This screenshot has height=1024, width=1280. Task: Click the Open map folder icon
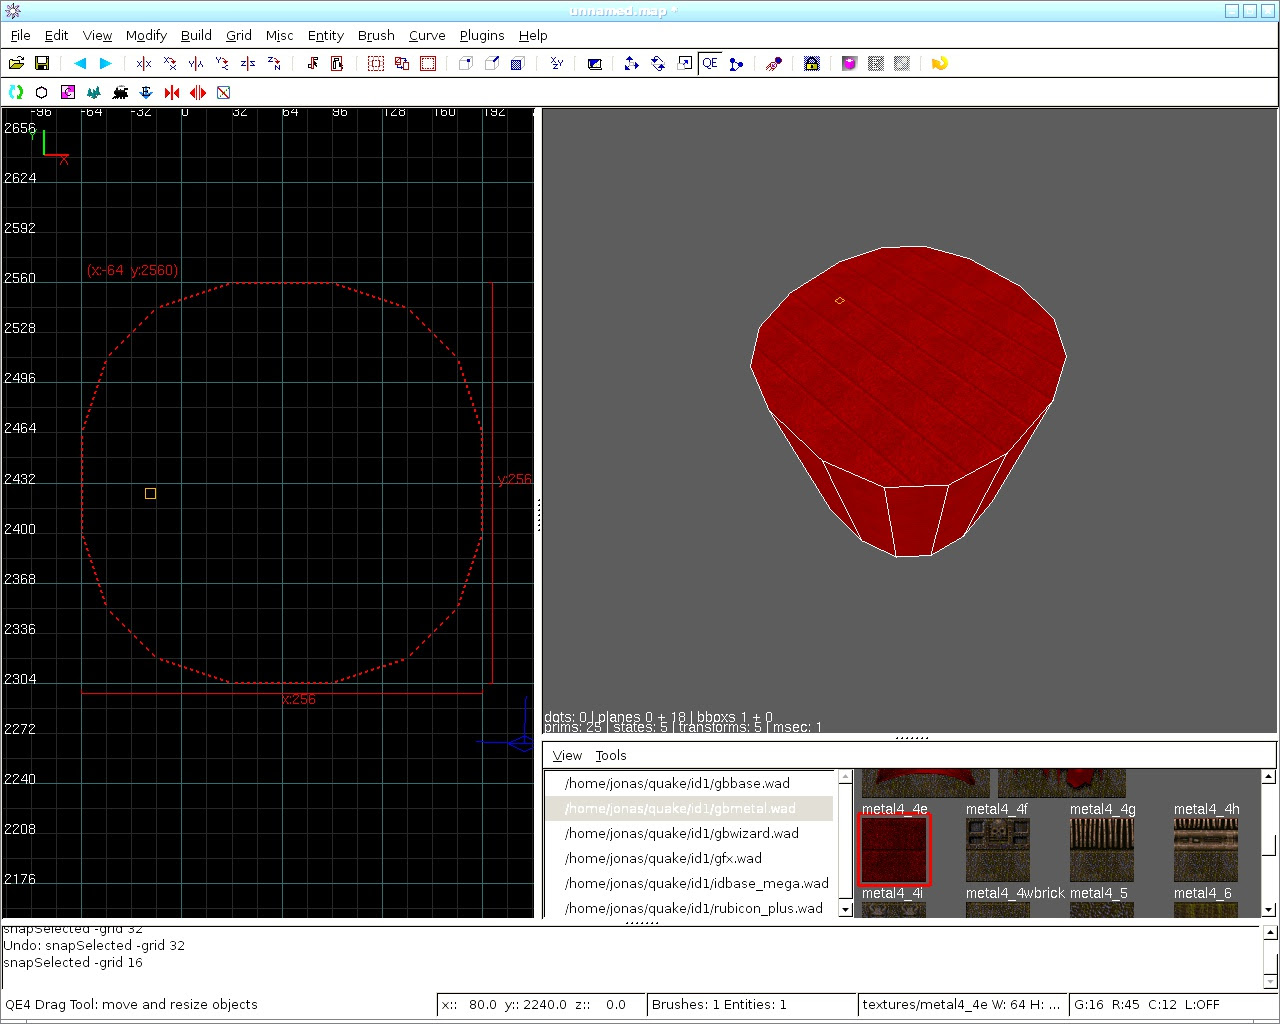(16, 63)
